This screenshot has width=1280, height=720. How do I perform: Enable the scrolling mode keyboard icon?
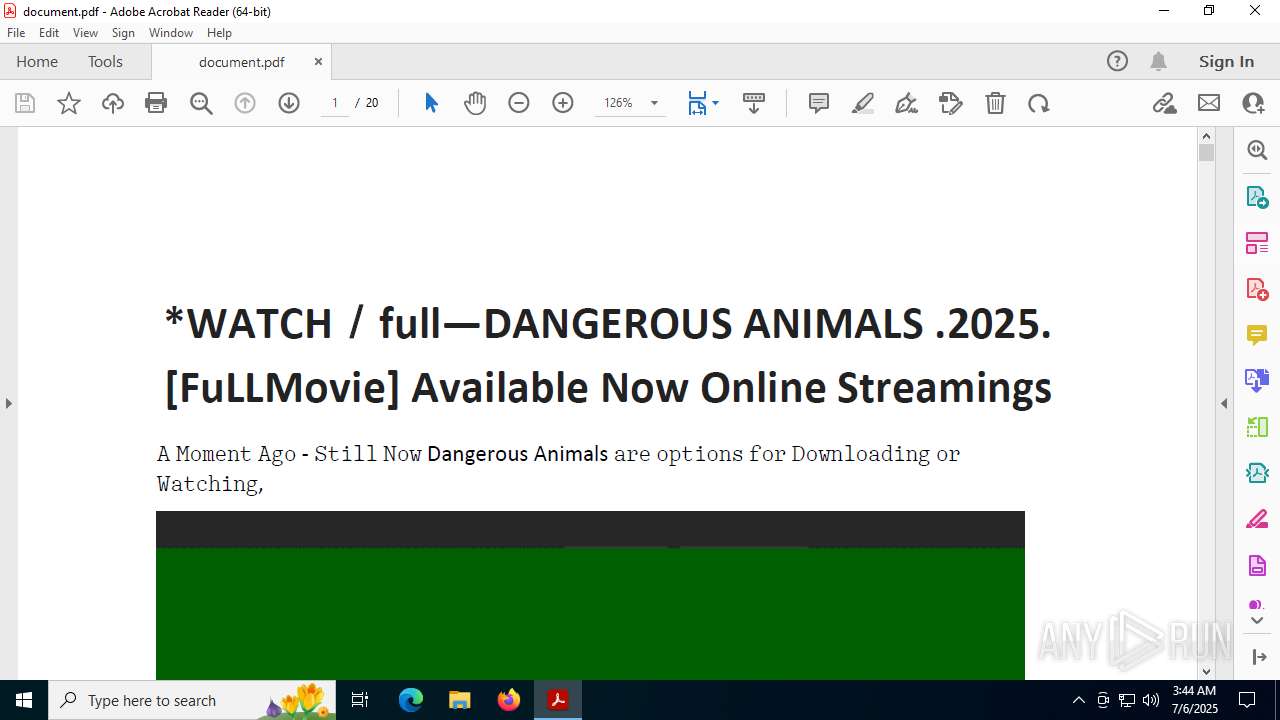754,103
